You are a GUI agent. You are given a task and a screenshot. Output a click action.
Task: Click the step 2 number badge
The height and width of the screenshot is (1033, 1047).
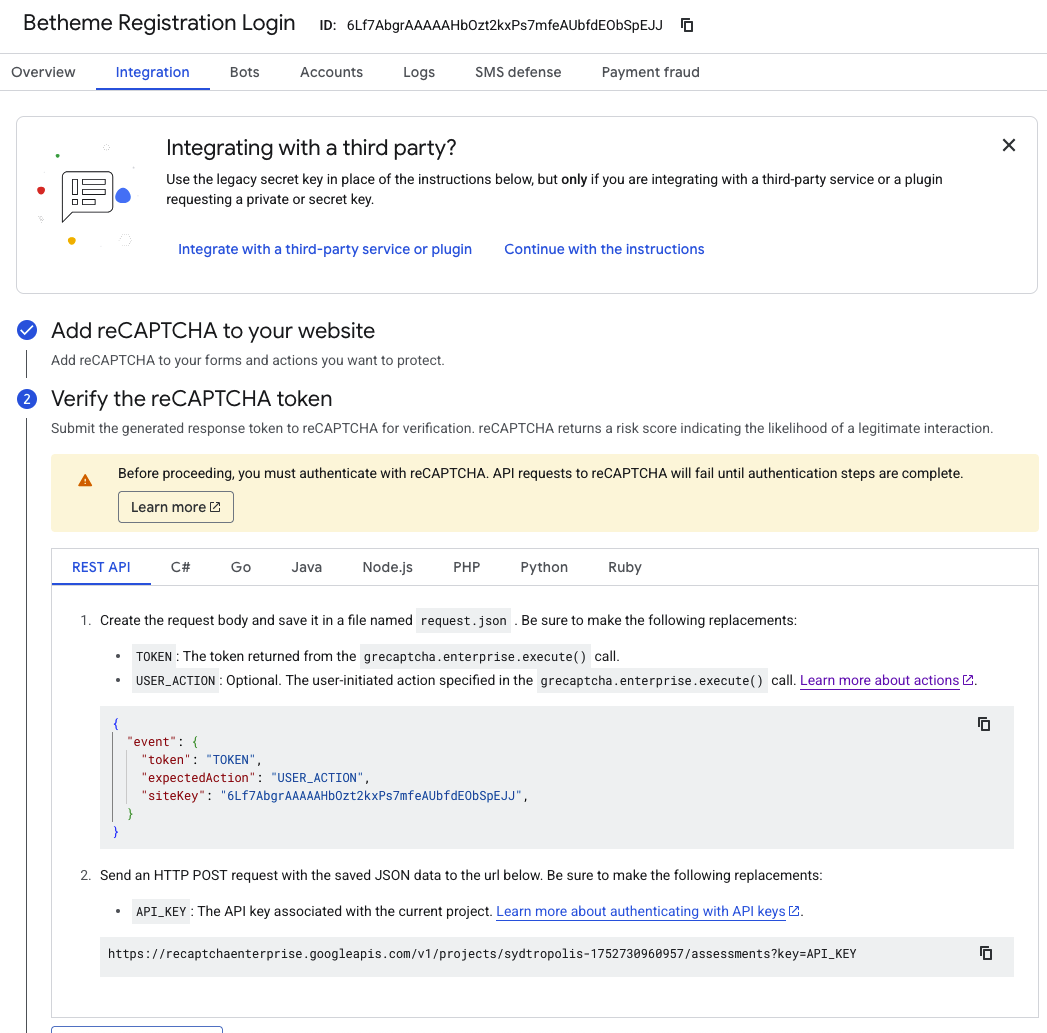(x=27, y=399)
